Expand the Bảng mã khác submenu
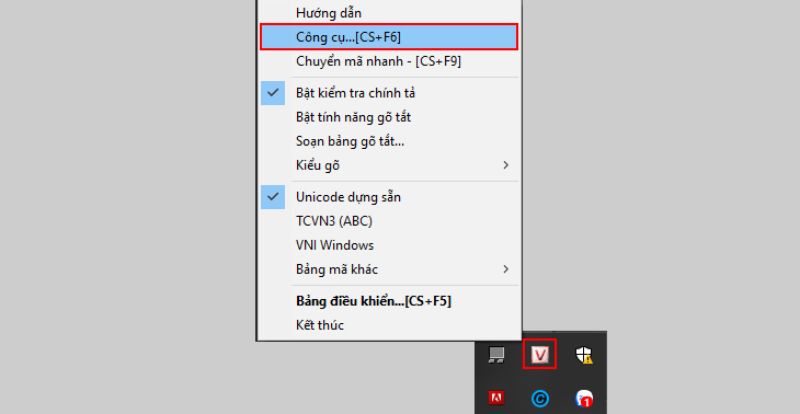Image resolution: width=800 pixels, height=414 pixels. point(389,269)
